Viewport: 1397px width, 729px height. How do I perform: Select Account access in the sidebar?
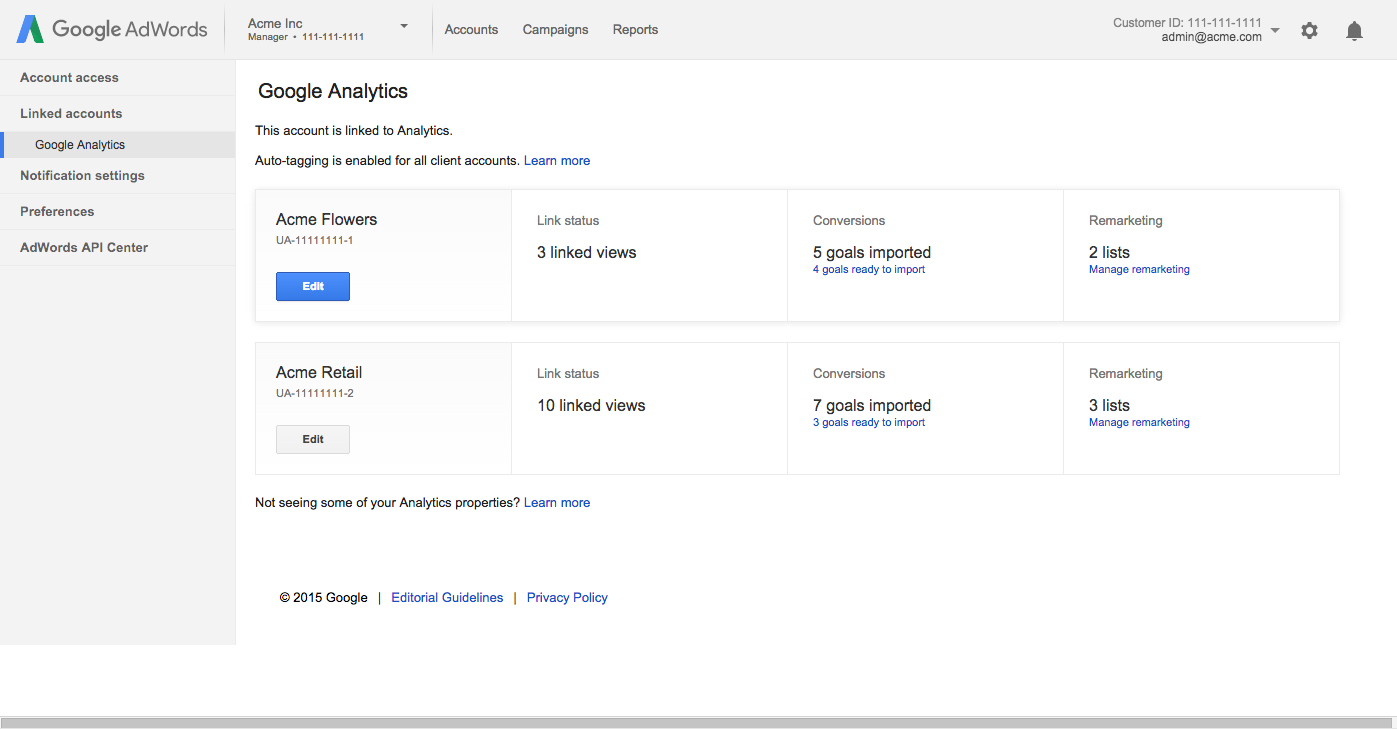pos(118,78)
